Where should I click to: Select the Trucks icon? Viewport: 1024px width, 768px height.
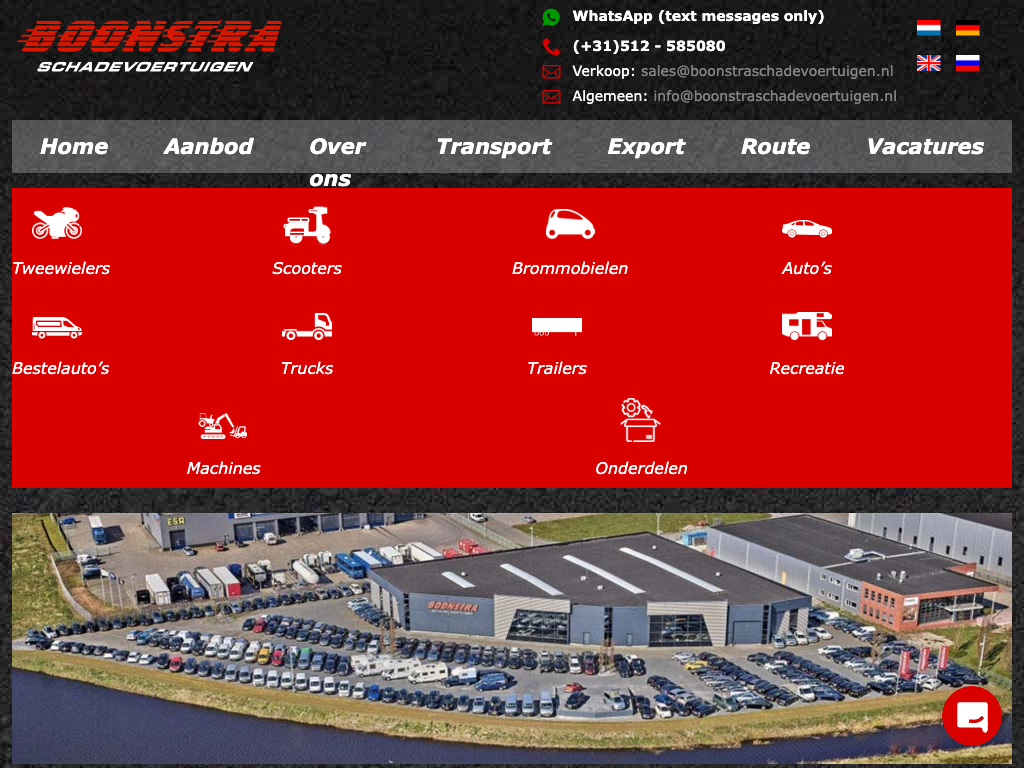pos(307,326)
